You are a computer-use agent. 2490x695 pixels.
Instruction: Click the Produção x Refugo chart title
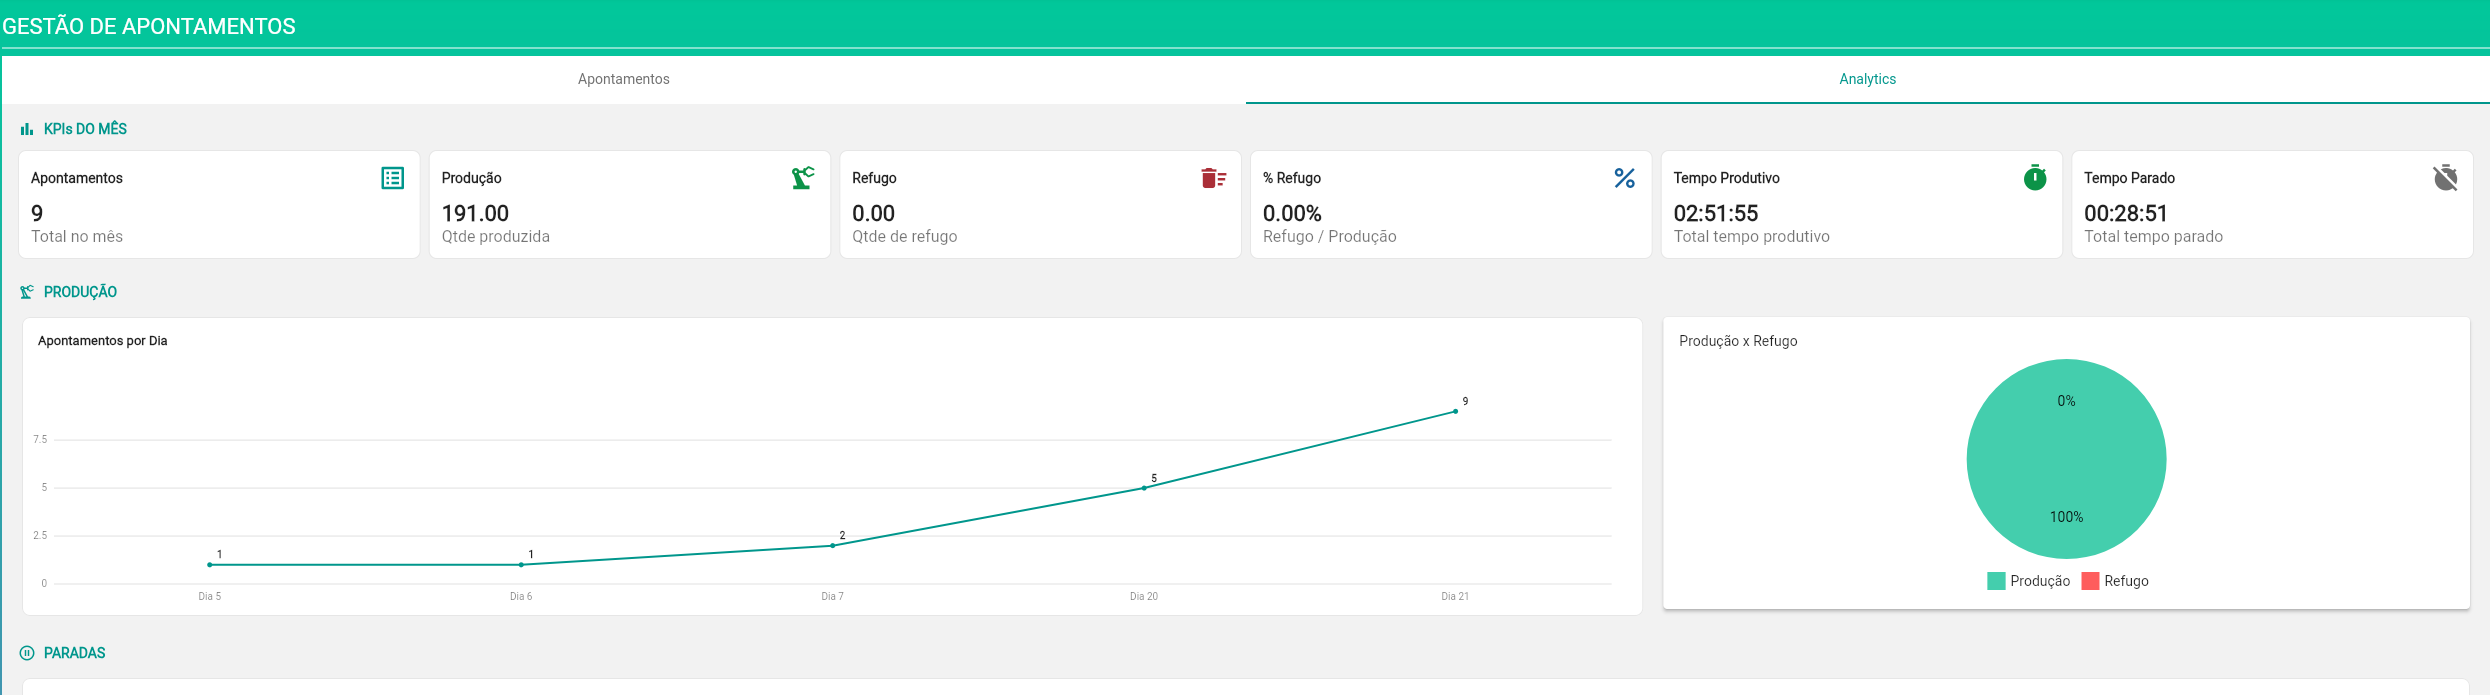click(1738, 341)
